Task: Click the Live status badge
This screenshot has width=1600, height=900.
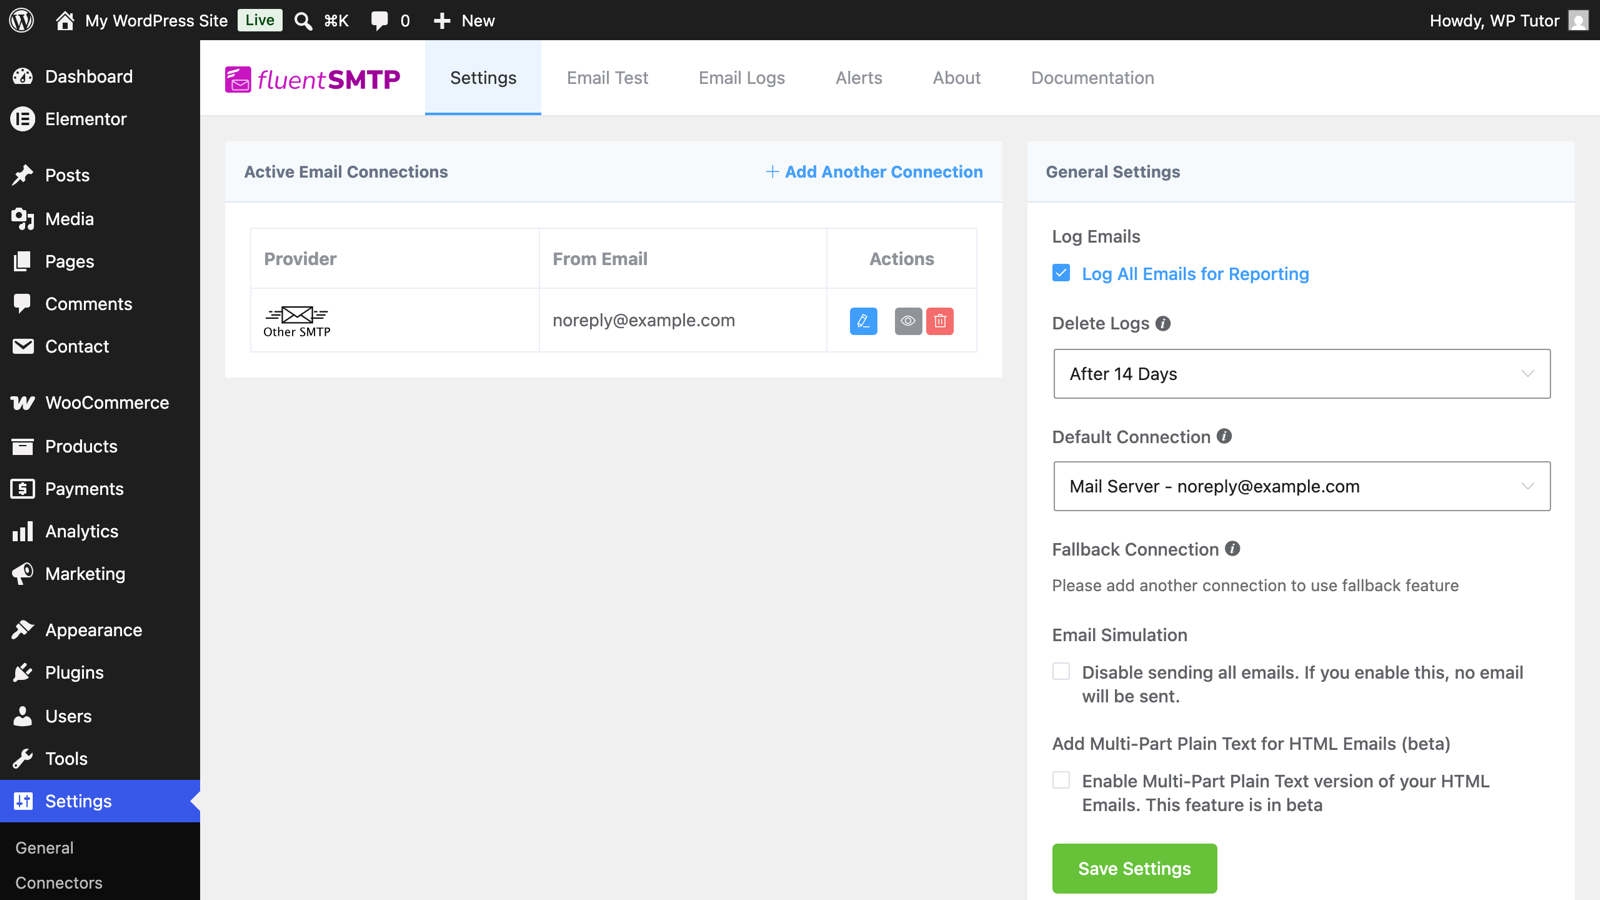Action: [x=260, y=20]
